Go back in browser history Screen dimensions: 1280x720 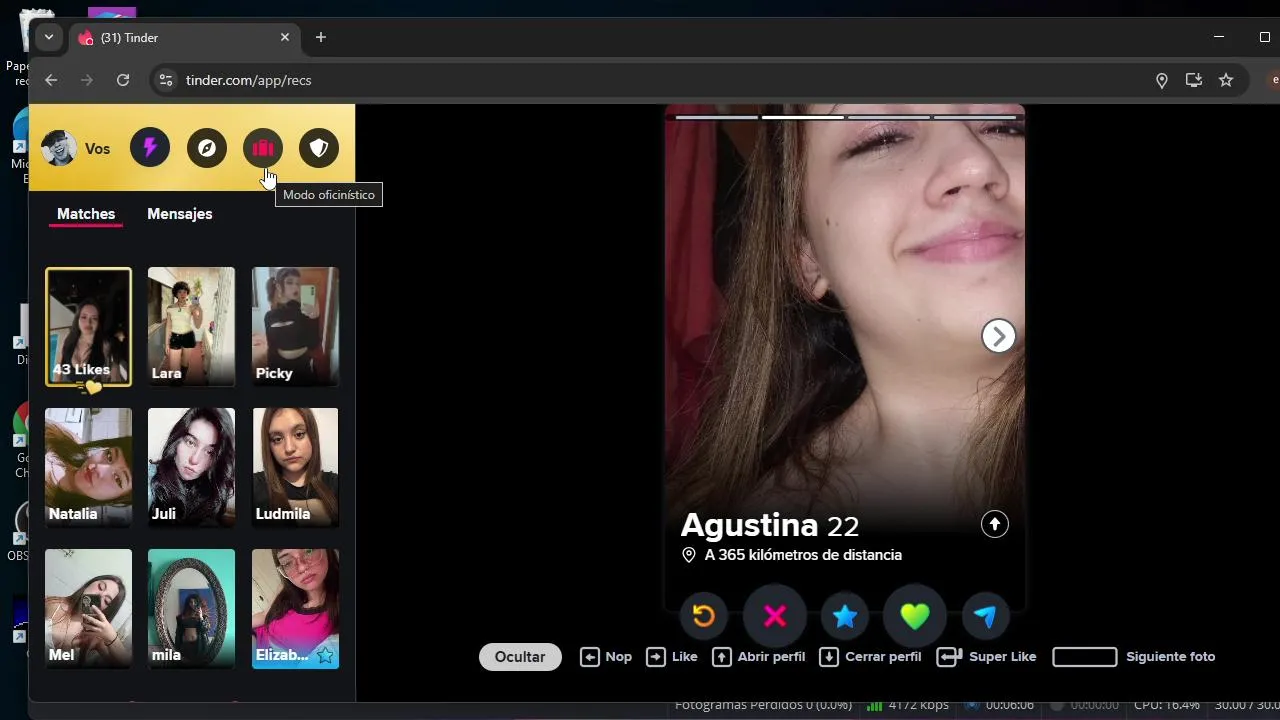point(51,80)
